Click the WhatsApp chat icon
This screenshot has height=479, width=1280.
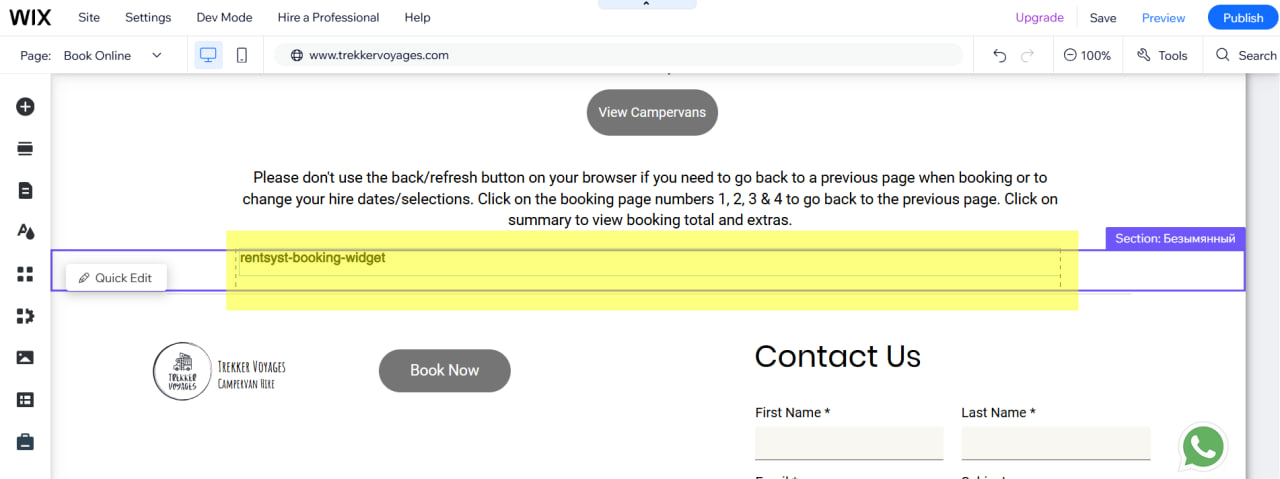tap(1202, 447)
